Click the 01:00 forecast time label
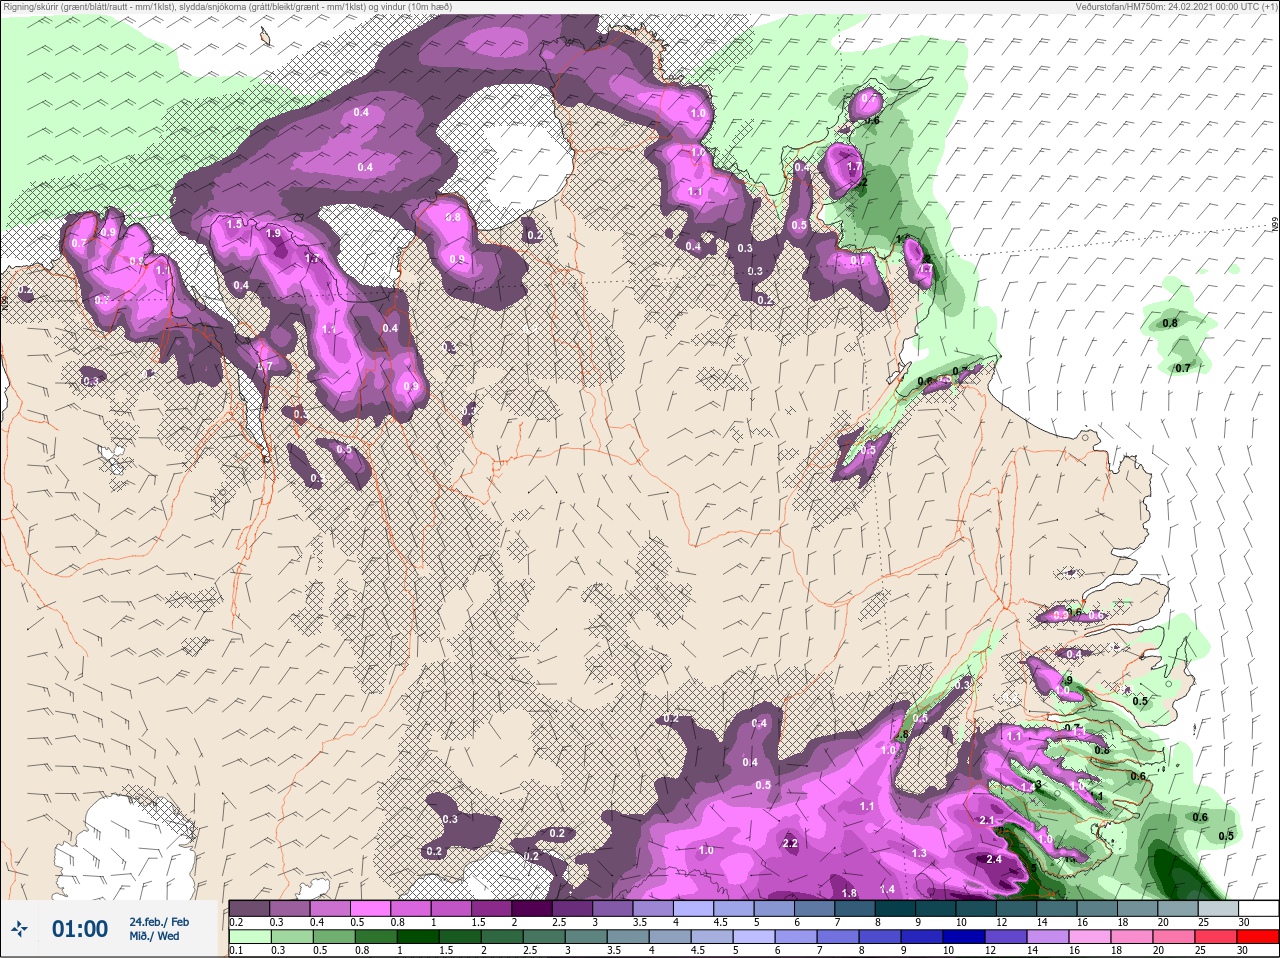1280x958 pixels. coord(80,929)
